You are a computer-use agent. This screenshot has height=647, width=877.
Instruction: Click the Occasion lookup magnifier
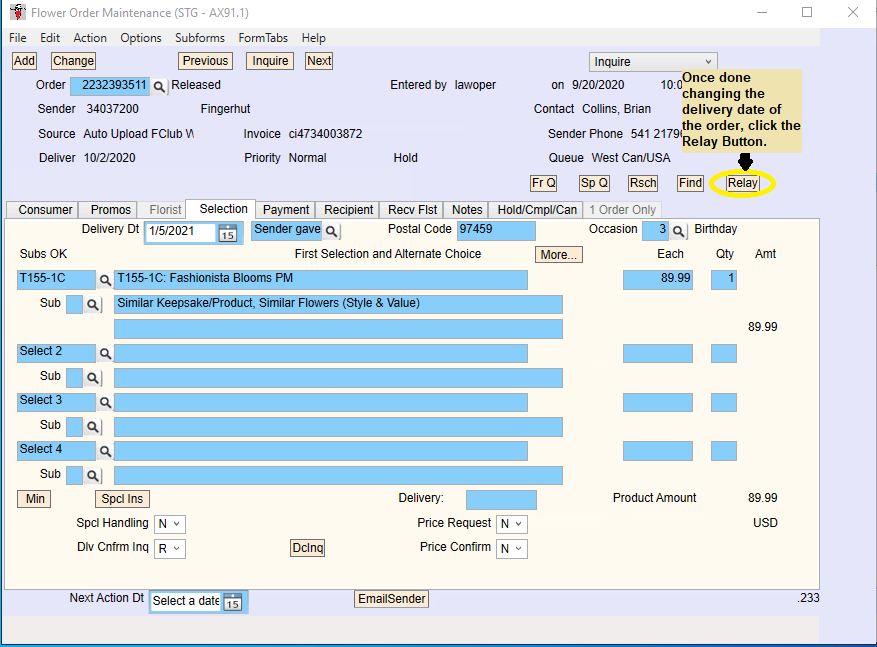(x=677, y=231)
